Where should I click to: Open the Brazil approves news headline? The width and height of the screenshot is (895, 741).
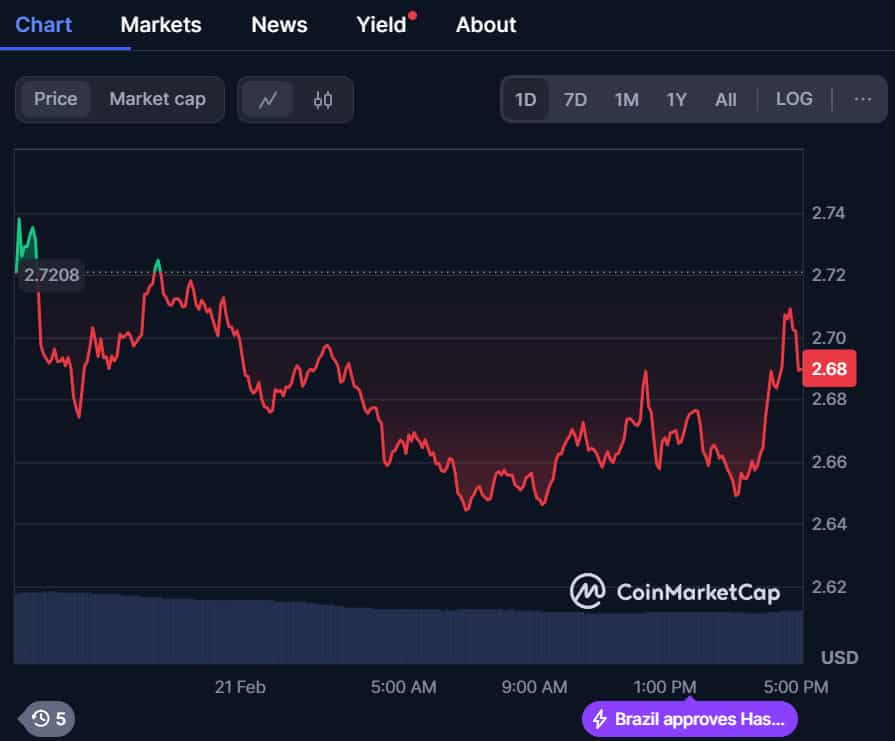pos(700,719)
